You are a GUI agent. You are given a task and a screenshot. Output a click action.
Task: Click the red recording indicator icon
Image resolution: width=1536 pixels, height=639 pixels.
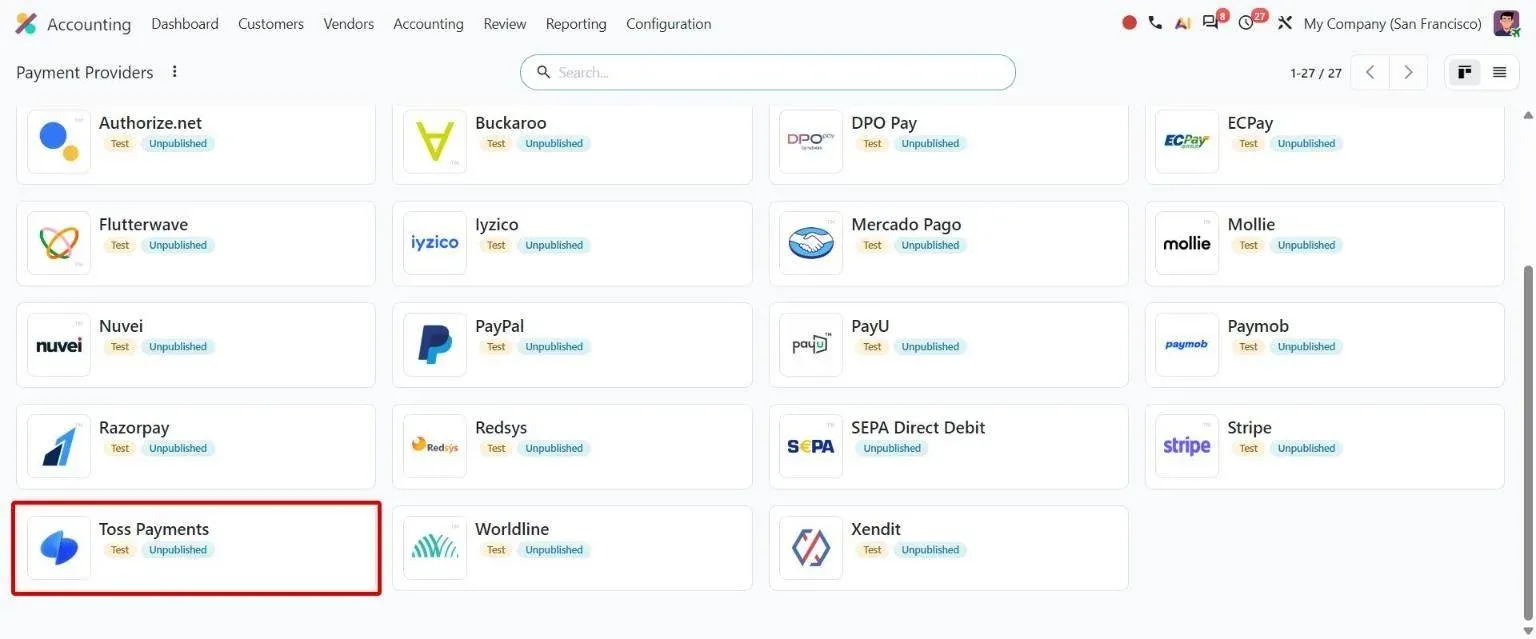pyautogui.click(x=1129, y=23)
